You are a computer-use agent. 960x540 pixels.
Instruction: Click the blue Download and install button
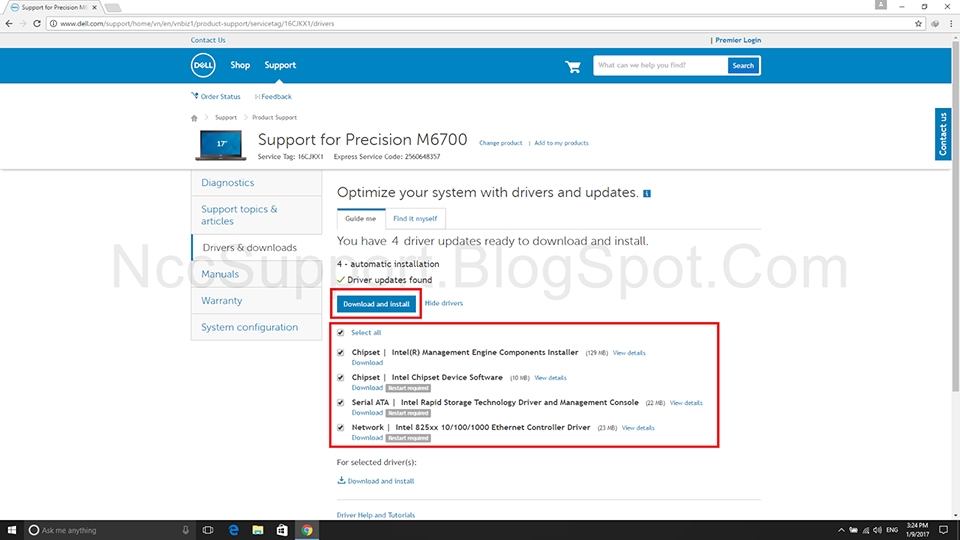[376, 304]
